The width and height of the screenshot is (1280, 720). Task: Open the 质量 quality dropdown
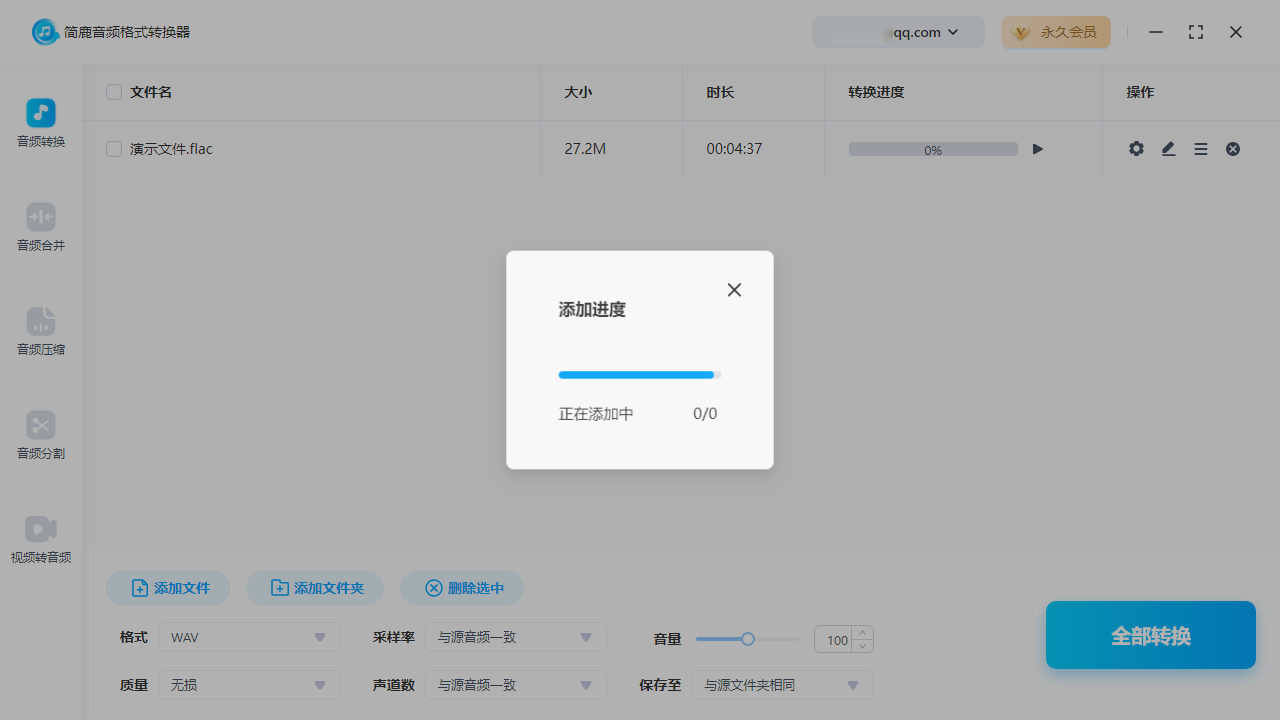248,685
